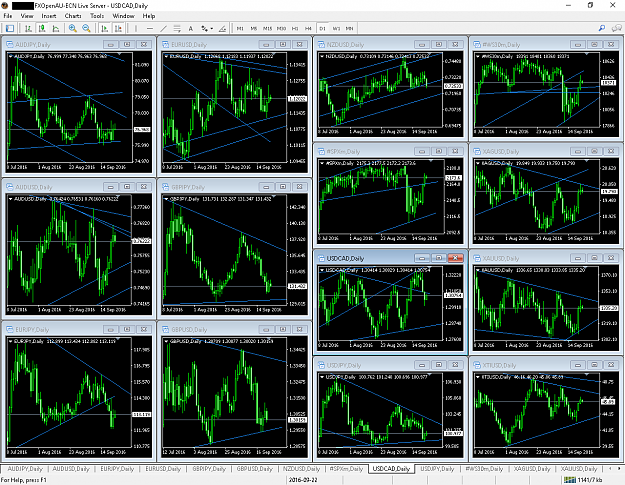
Task: Toggle chart auto scroll
Action: pyautogui.click(x=105, y=28)
